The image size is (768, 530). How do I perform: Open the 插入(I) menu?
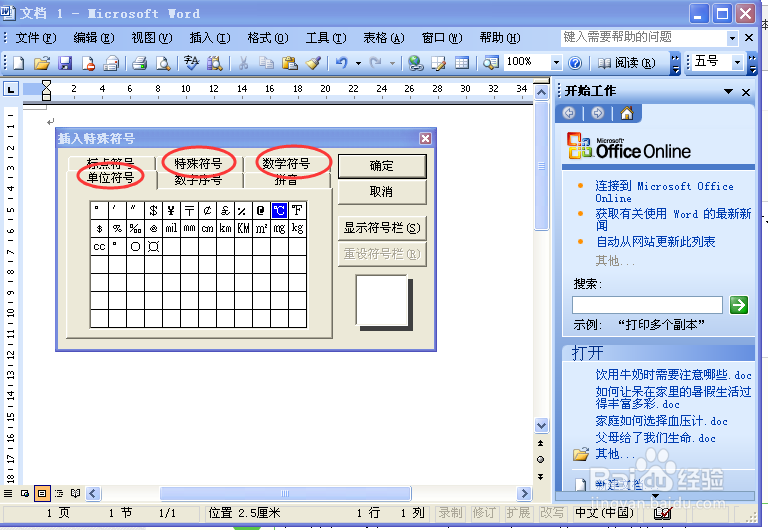coord(210,38)
